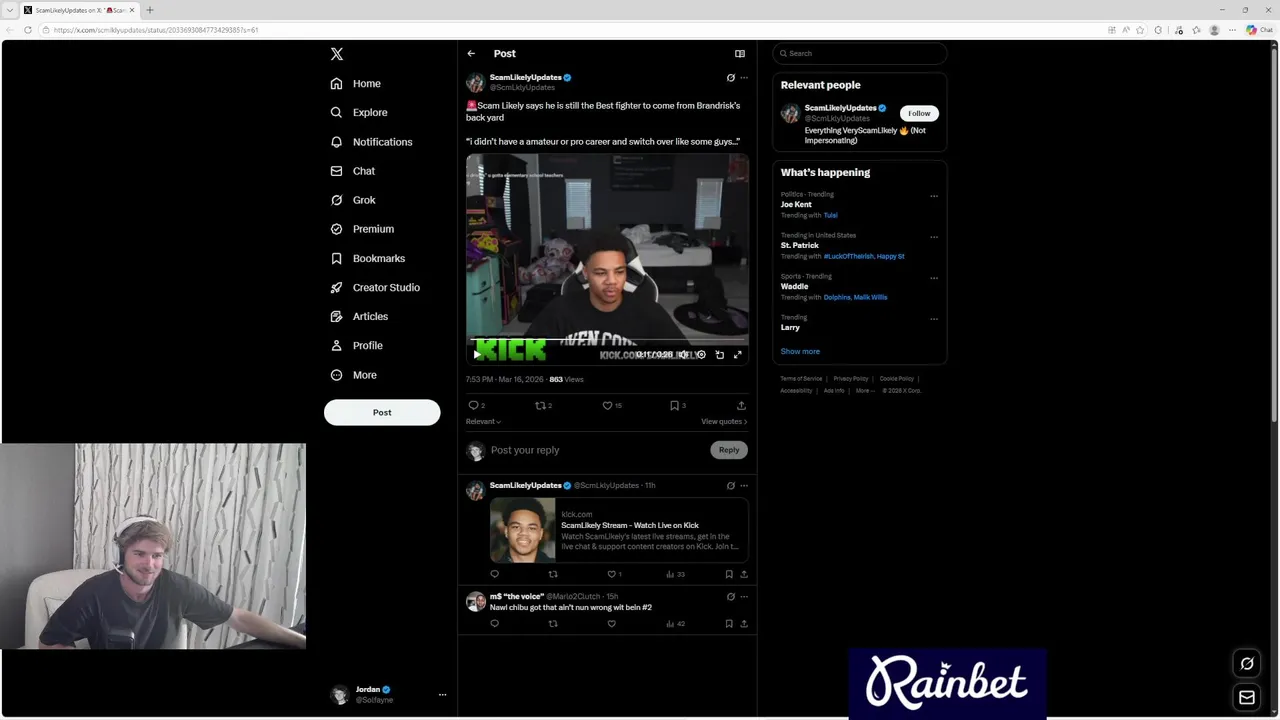Comment on the Mario2Clutch reply
This screenshot has width=1280, height=720.
click(494, 624)
